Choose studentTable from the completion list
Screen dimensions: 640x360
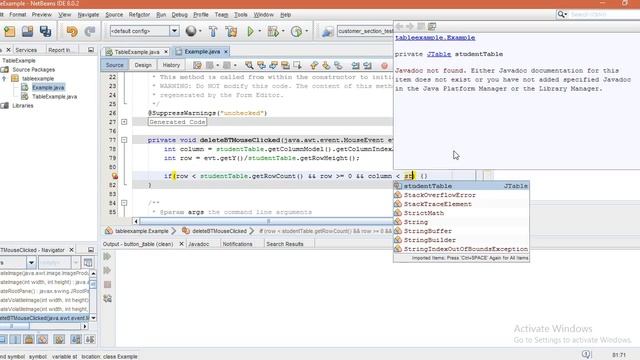click(461, 186)
